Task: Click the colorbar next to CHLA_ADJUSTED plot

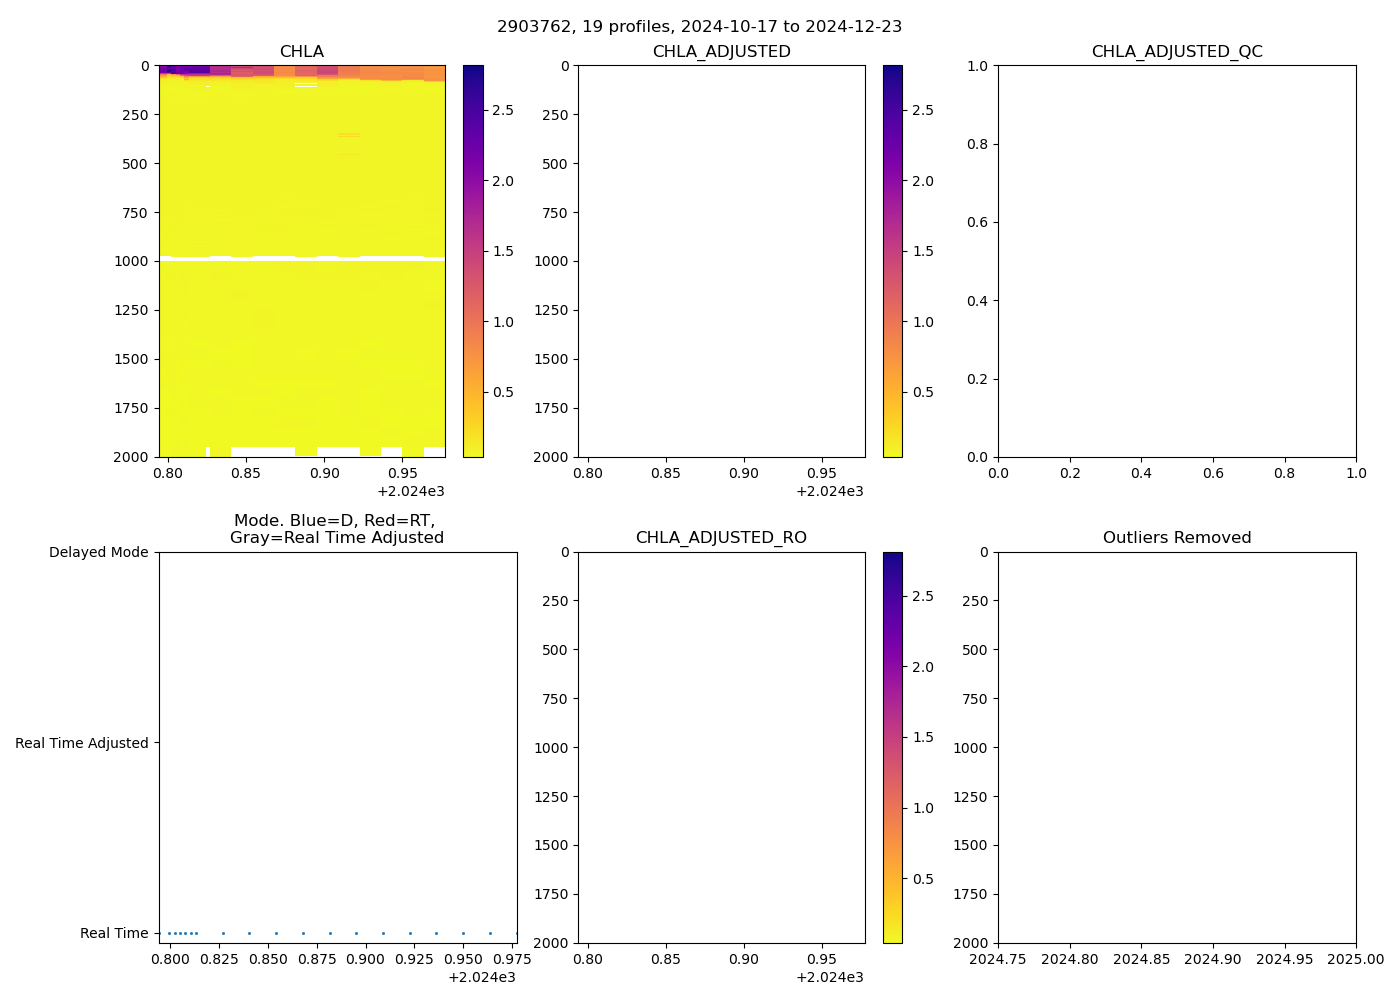Action: pos(892,261)
